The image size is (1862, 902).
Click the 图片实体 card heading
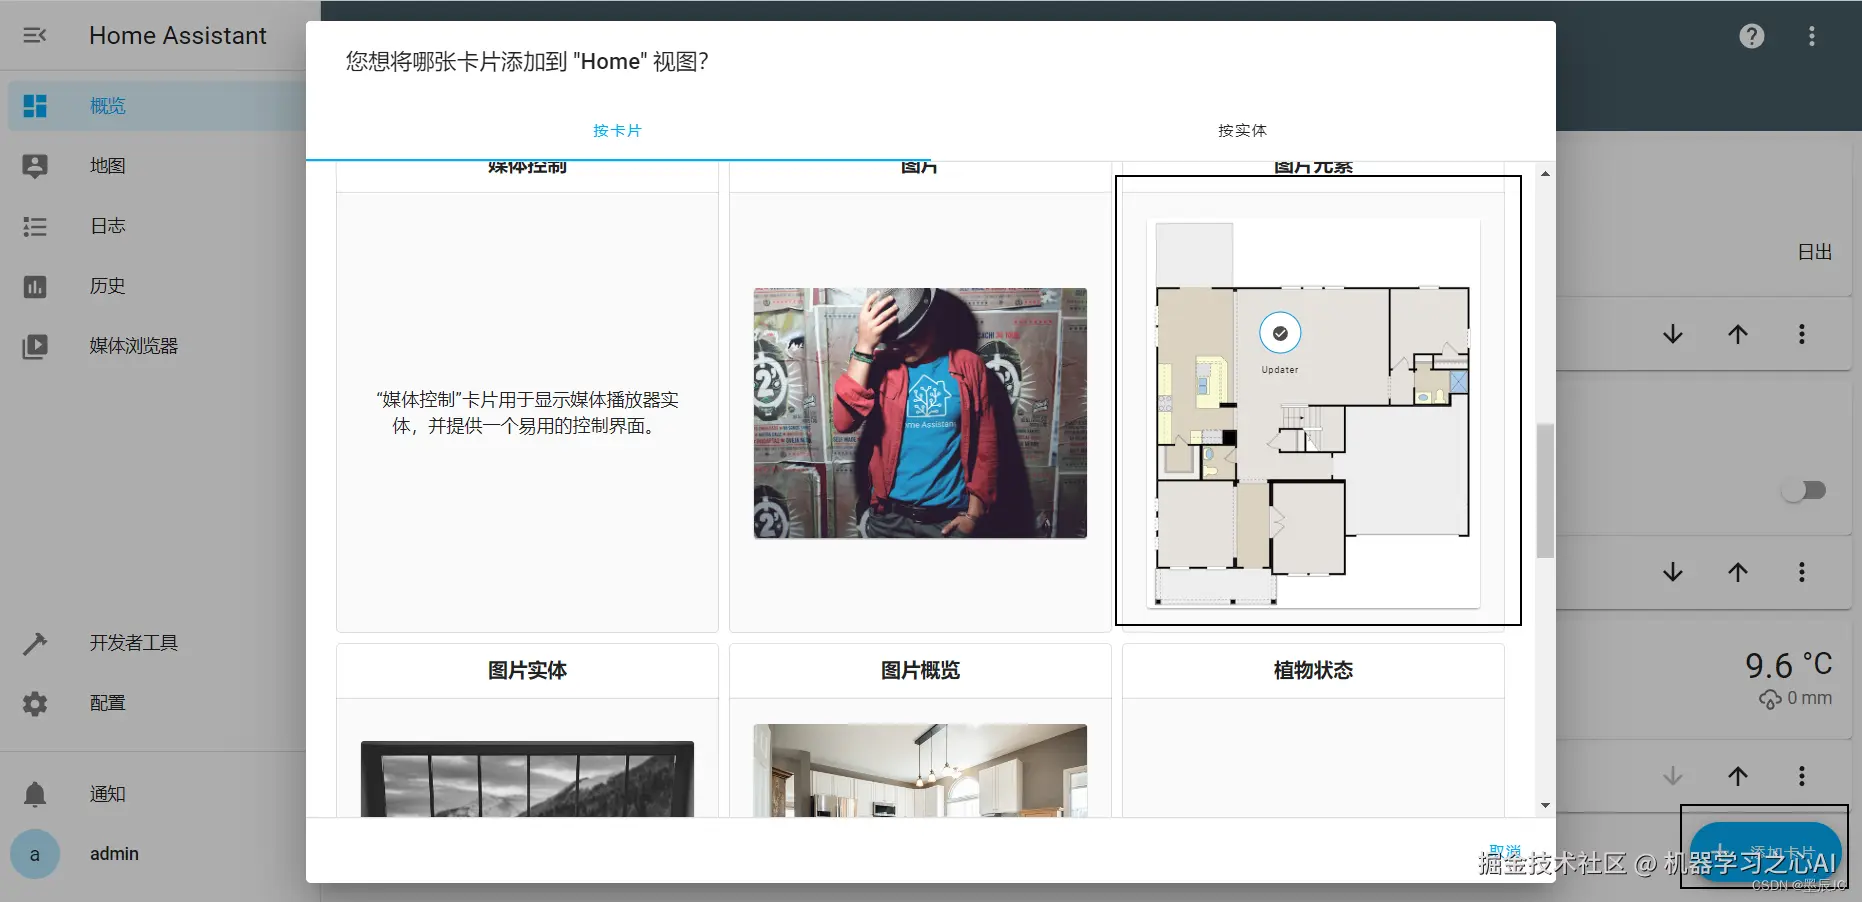point(527,670)
